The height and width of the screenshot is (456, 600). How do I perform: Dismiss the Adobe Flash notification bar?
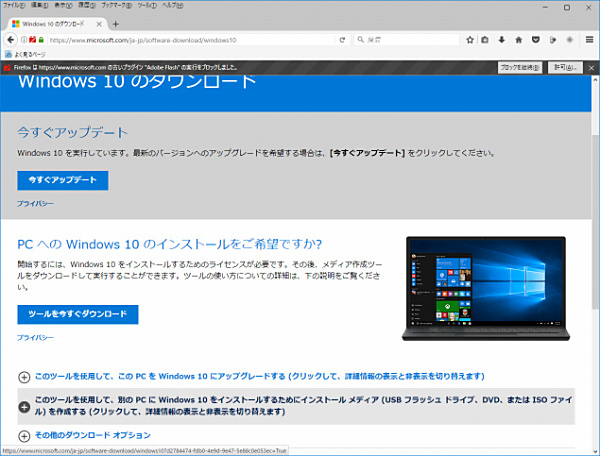591,68
